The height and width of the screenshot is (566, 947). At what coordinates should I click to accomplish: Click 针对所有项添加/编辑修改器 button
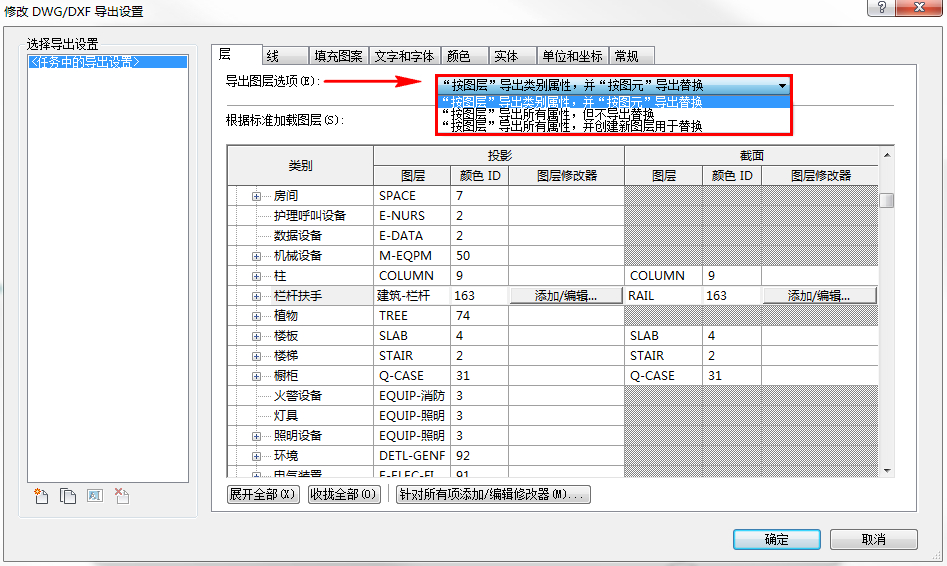[x=493, y=494]
